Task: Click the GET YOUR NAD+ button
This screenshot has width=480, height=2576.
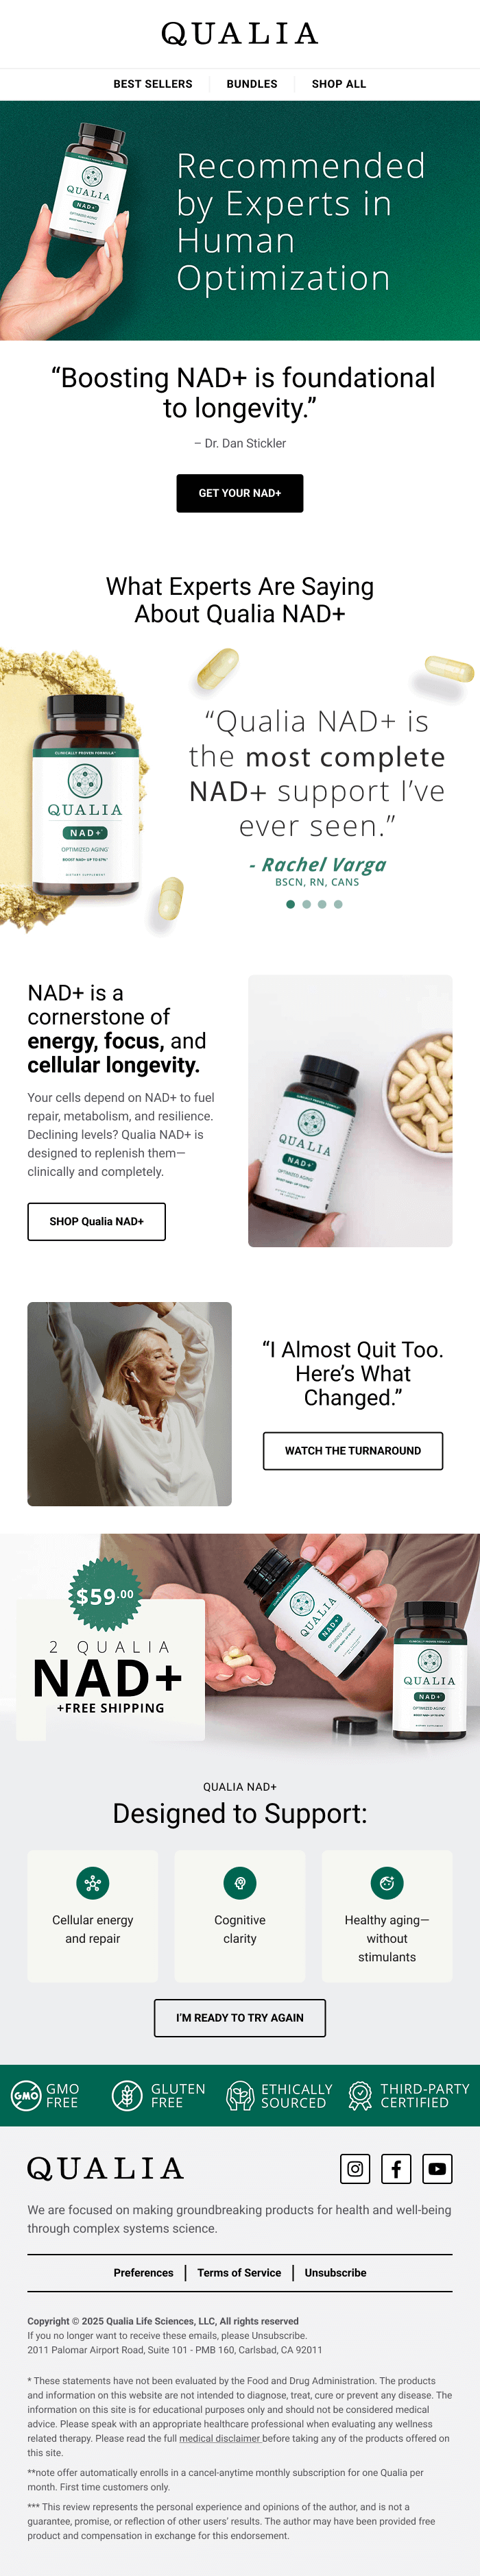Action: 240,493
